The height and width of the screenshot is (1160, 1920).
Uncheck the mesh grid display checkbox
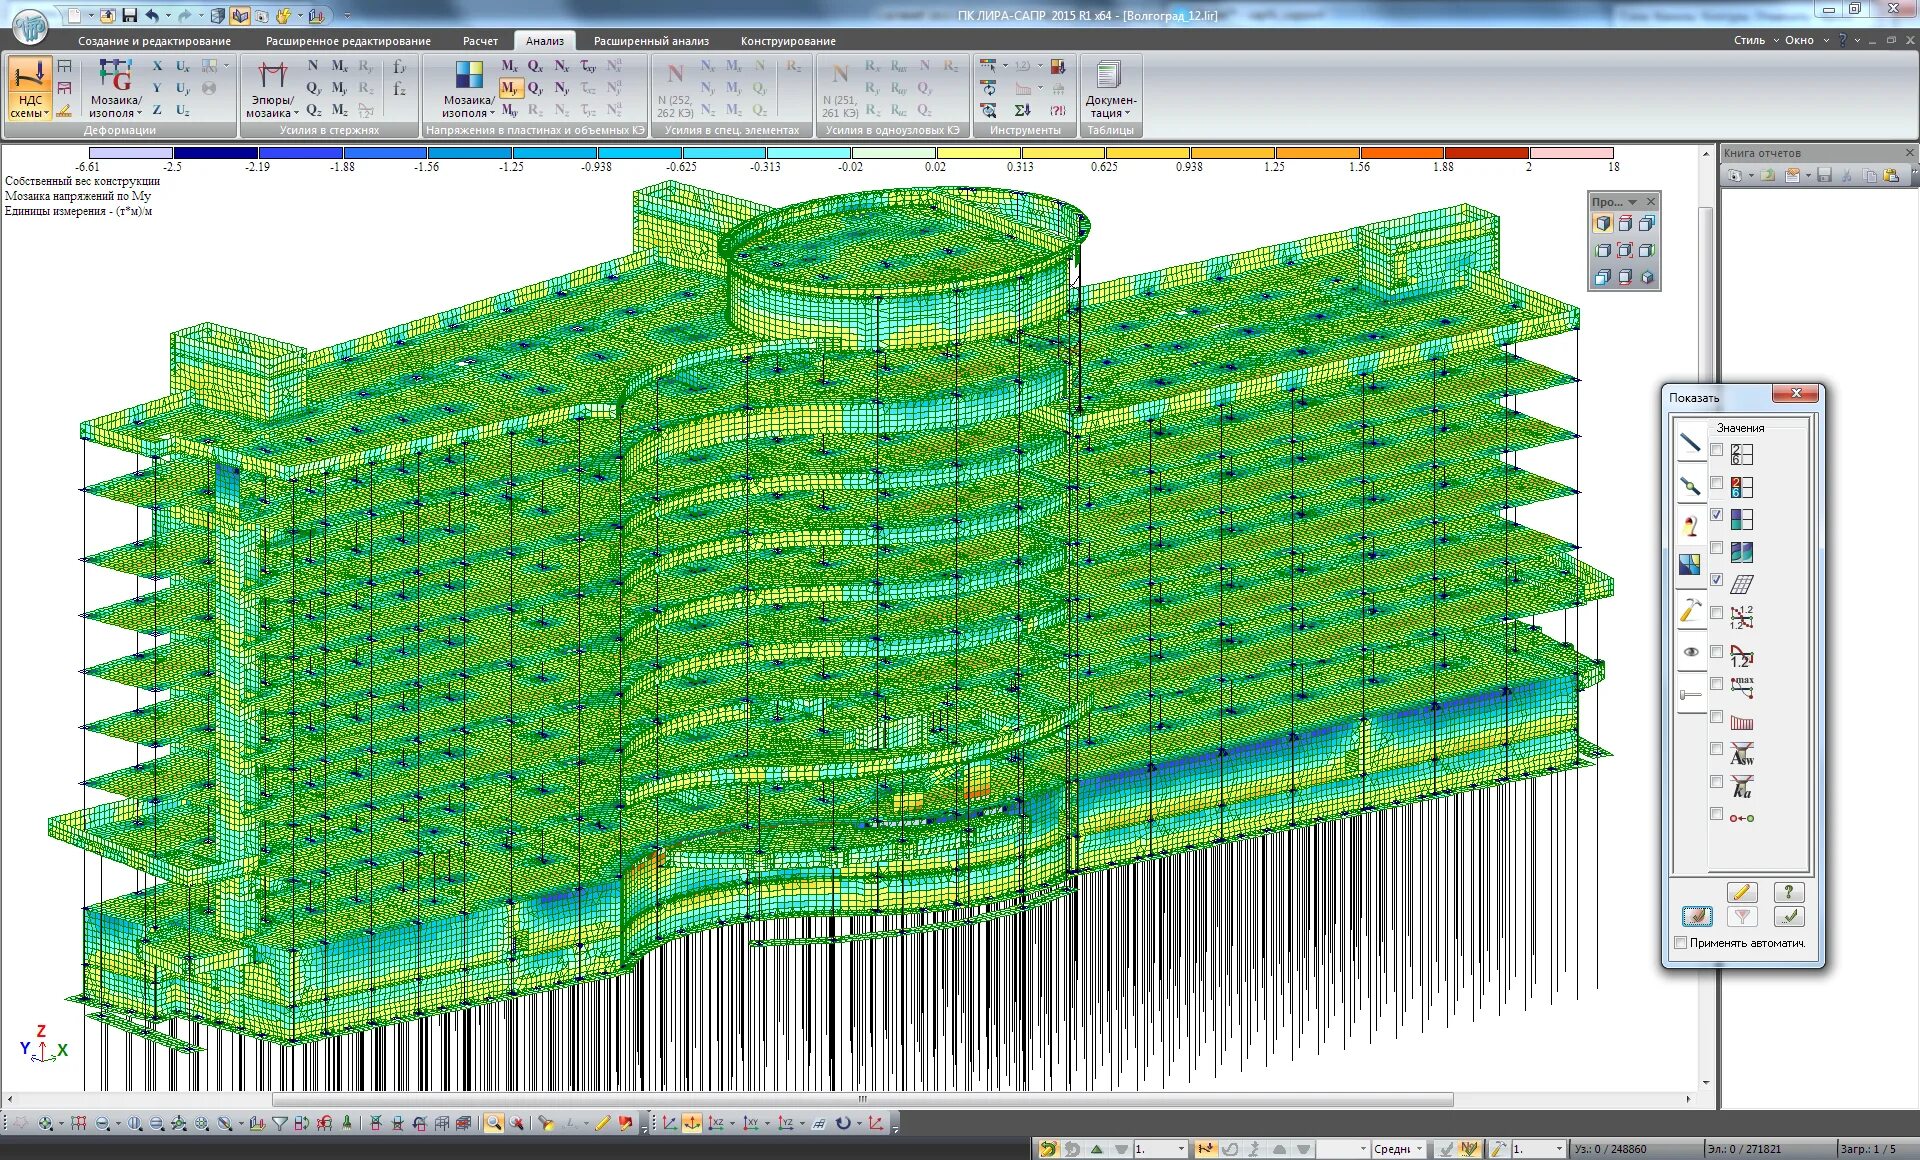tap(1716, 580)
